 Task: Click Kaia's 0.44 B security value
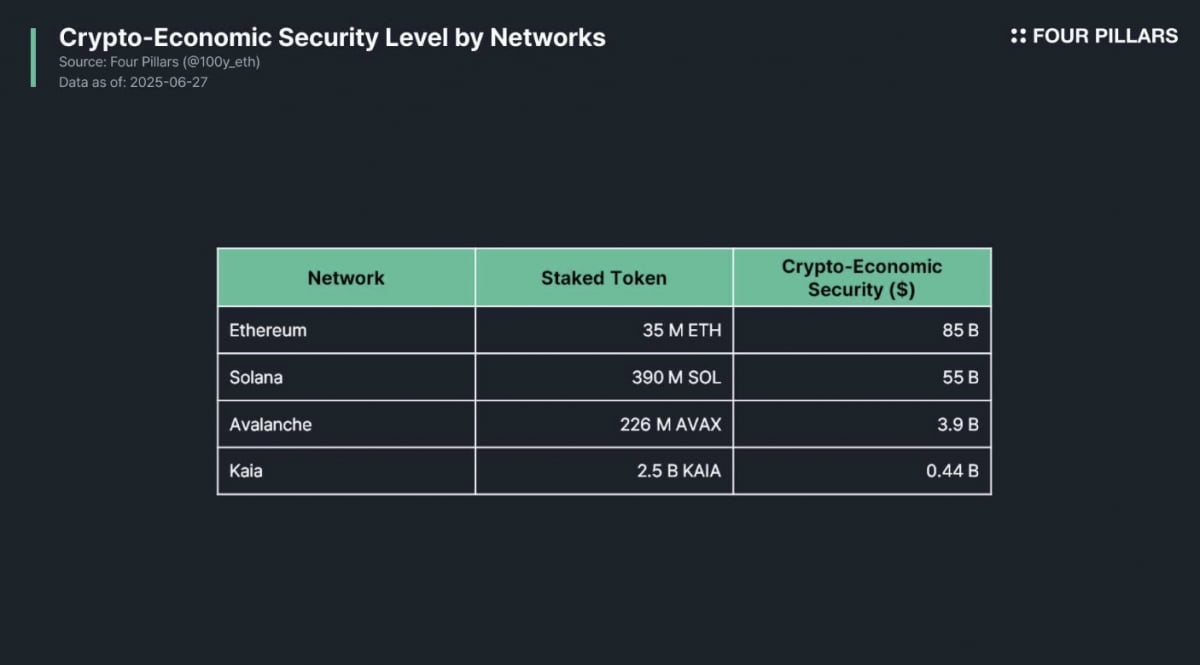click(x=952, y=470)
